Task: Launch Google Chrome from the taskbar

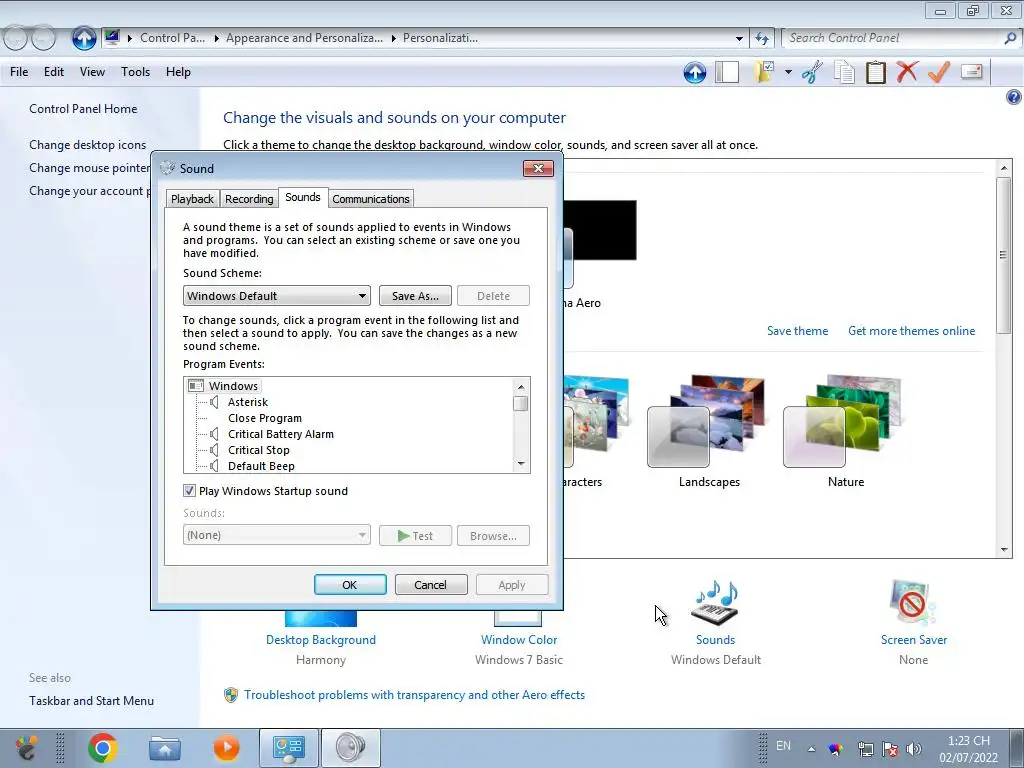Action: [103, 748]
